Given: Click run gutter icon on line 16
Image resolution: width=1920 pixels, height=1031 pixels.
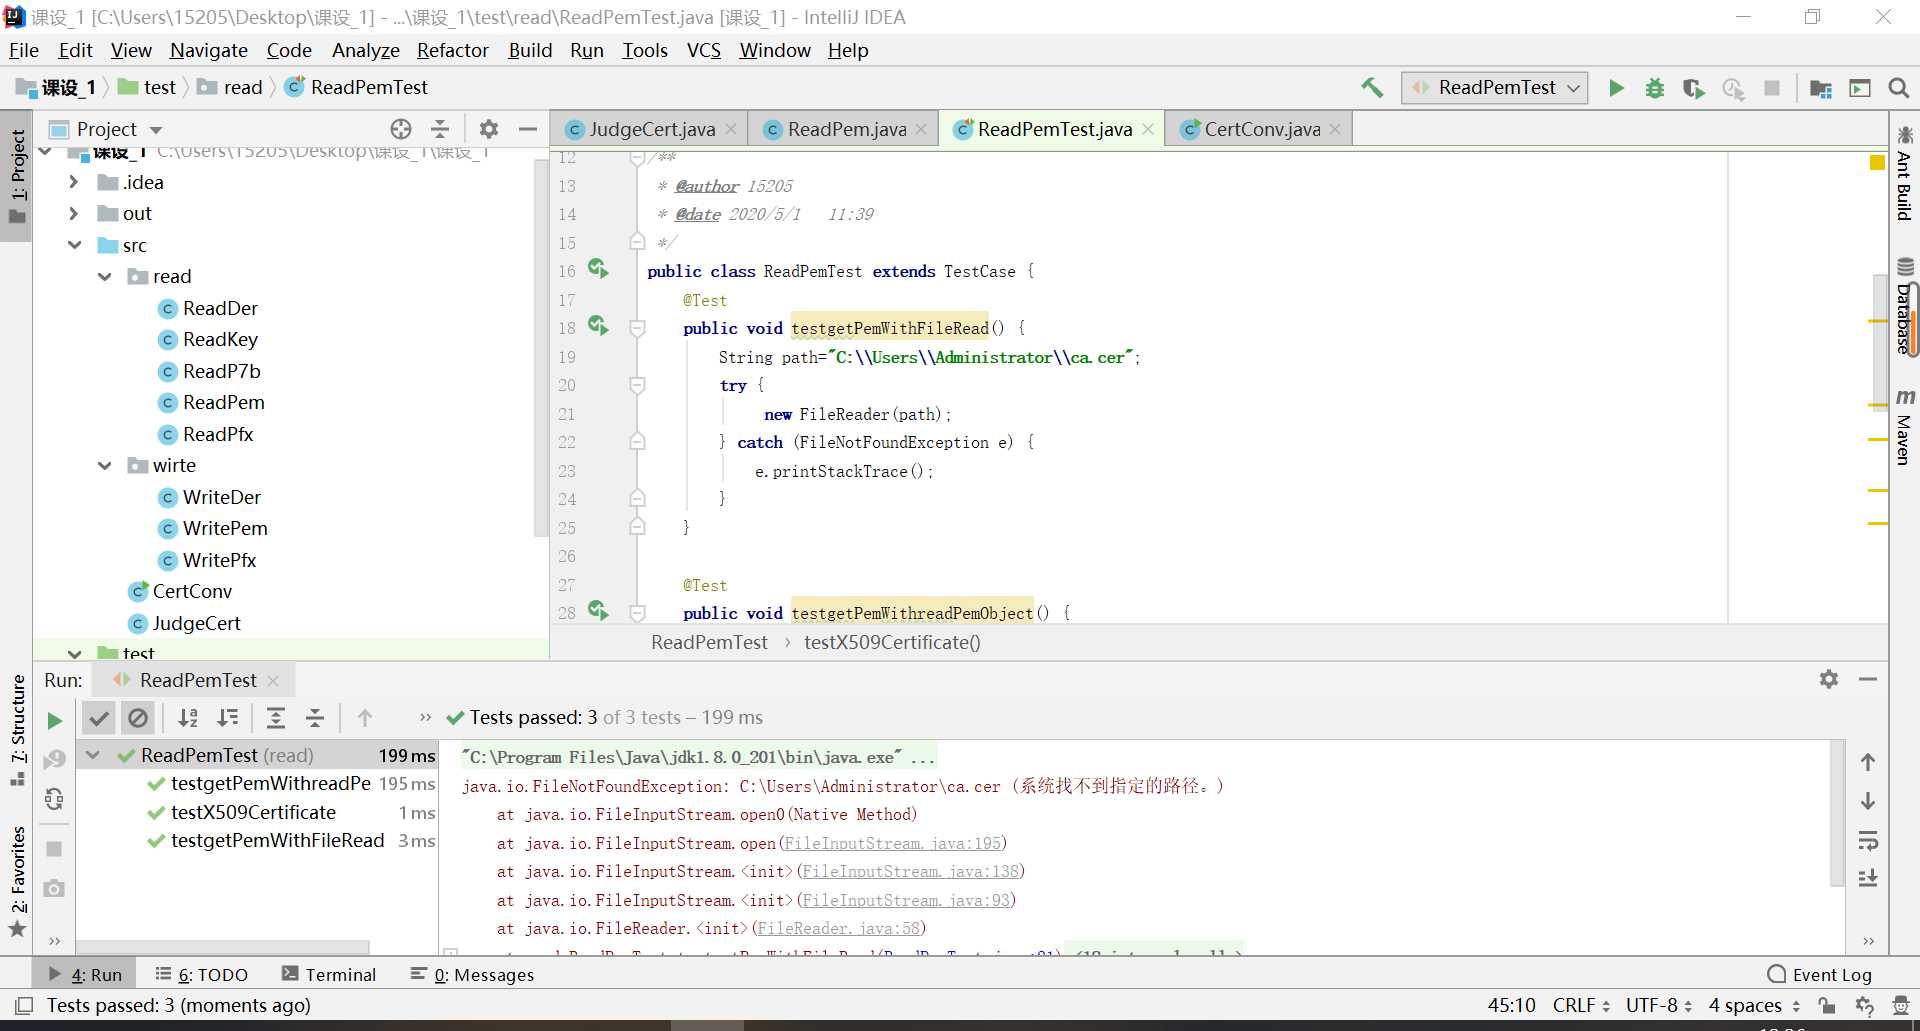Looking at the screenshot, I should [598, 269].
